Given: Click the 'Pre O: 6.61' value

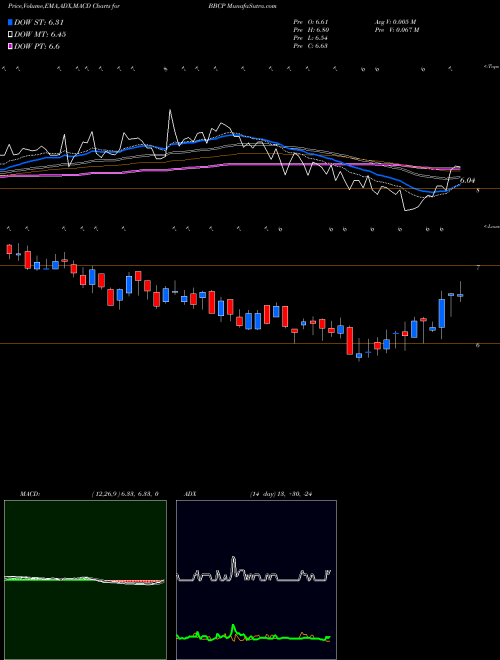Looking at the screenshot, I should pos(311,22).
